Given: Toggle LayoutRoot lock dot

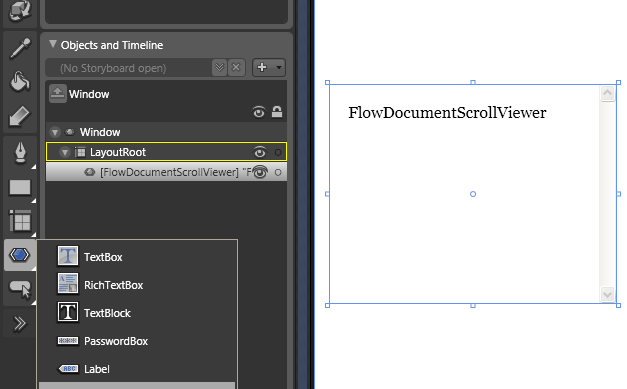Looking at the screenshot, I should point(278,152).
